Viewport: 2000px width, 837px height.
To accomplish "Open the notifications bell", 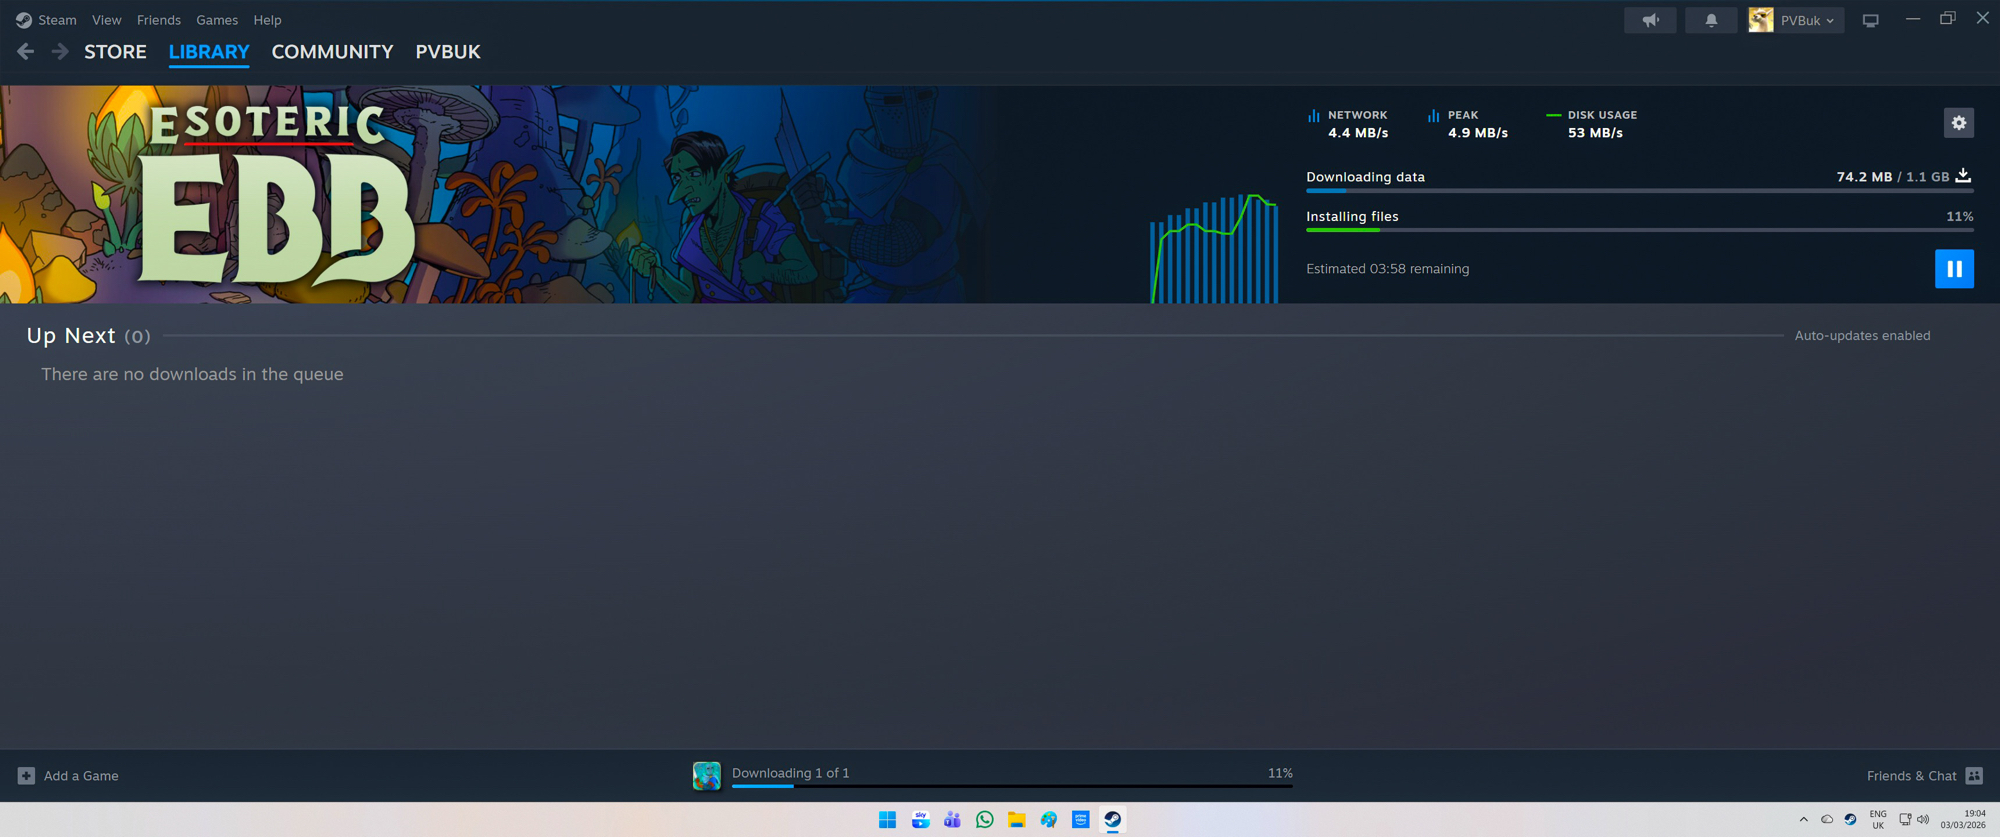I will coord(1711,20).
